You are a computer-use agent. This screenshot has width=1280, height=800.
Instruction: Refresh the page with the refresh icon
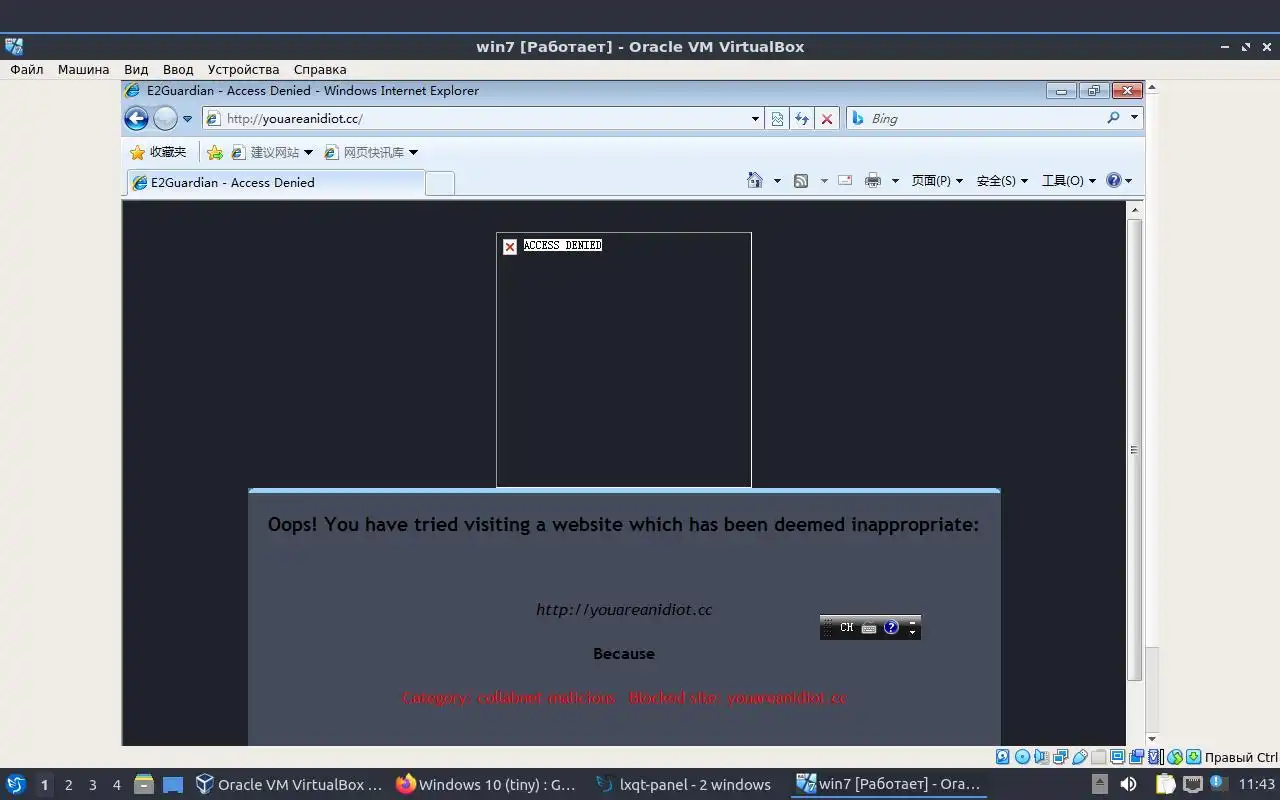(x=802, y=118)
